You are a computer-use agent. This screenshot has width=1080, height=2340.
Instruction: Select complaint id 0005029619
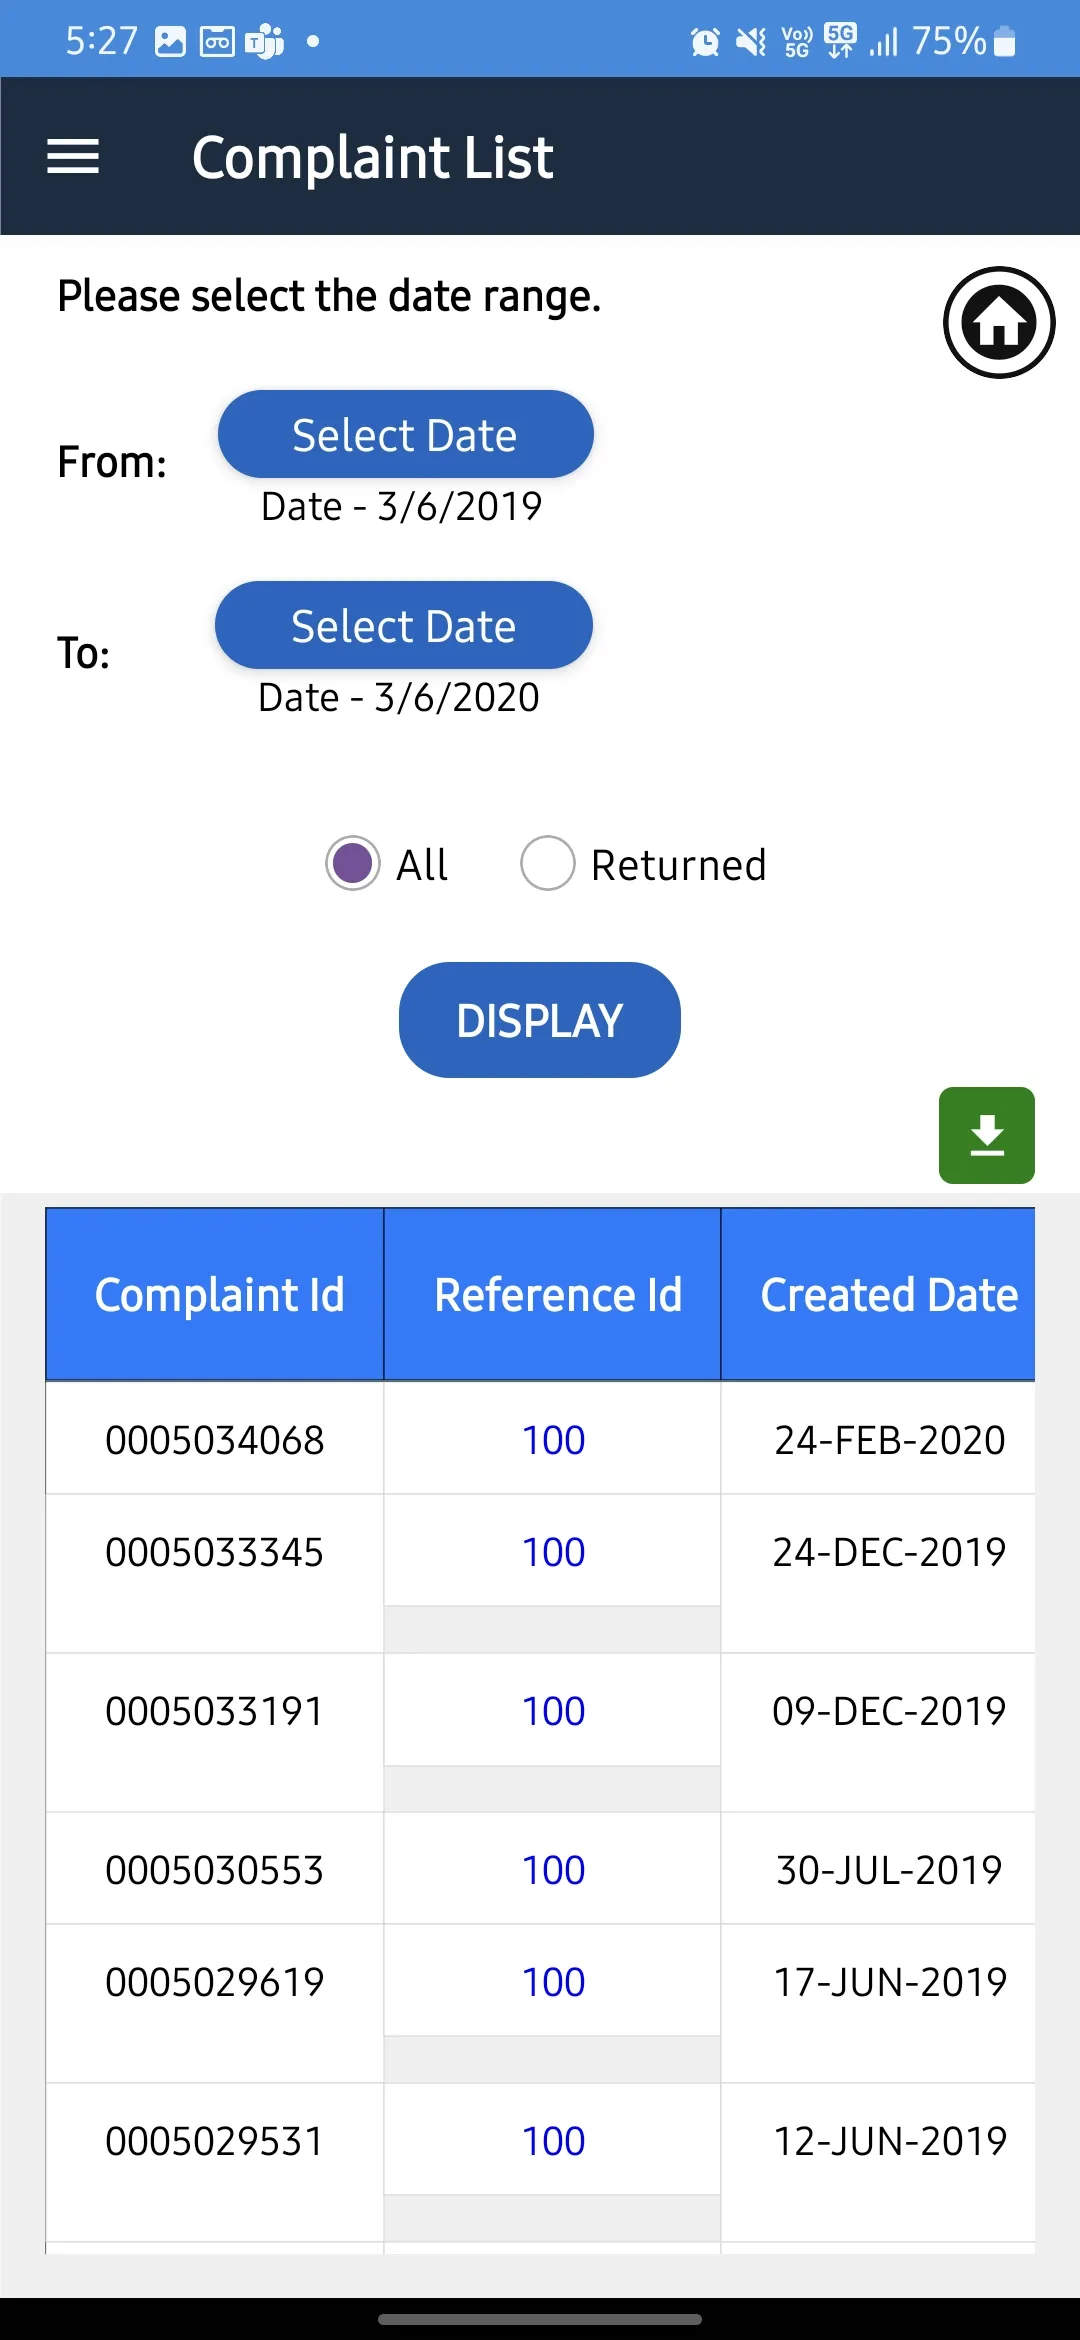click(215, 1982)
